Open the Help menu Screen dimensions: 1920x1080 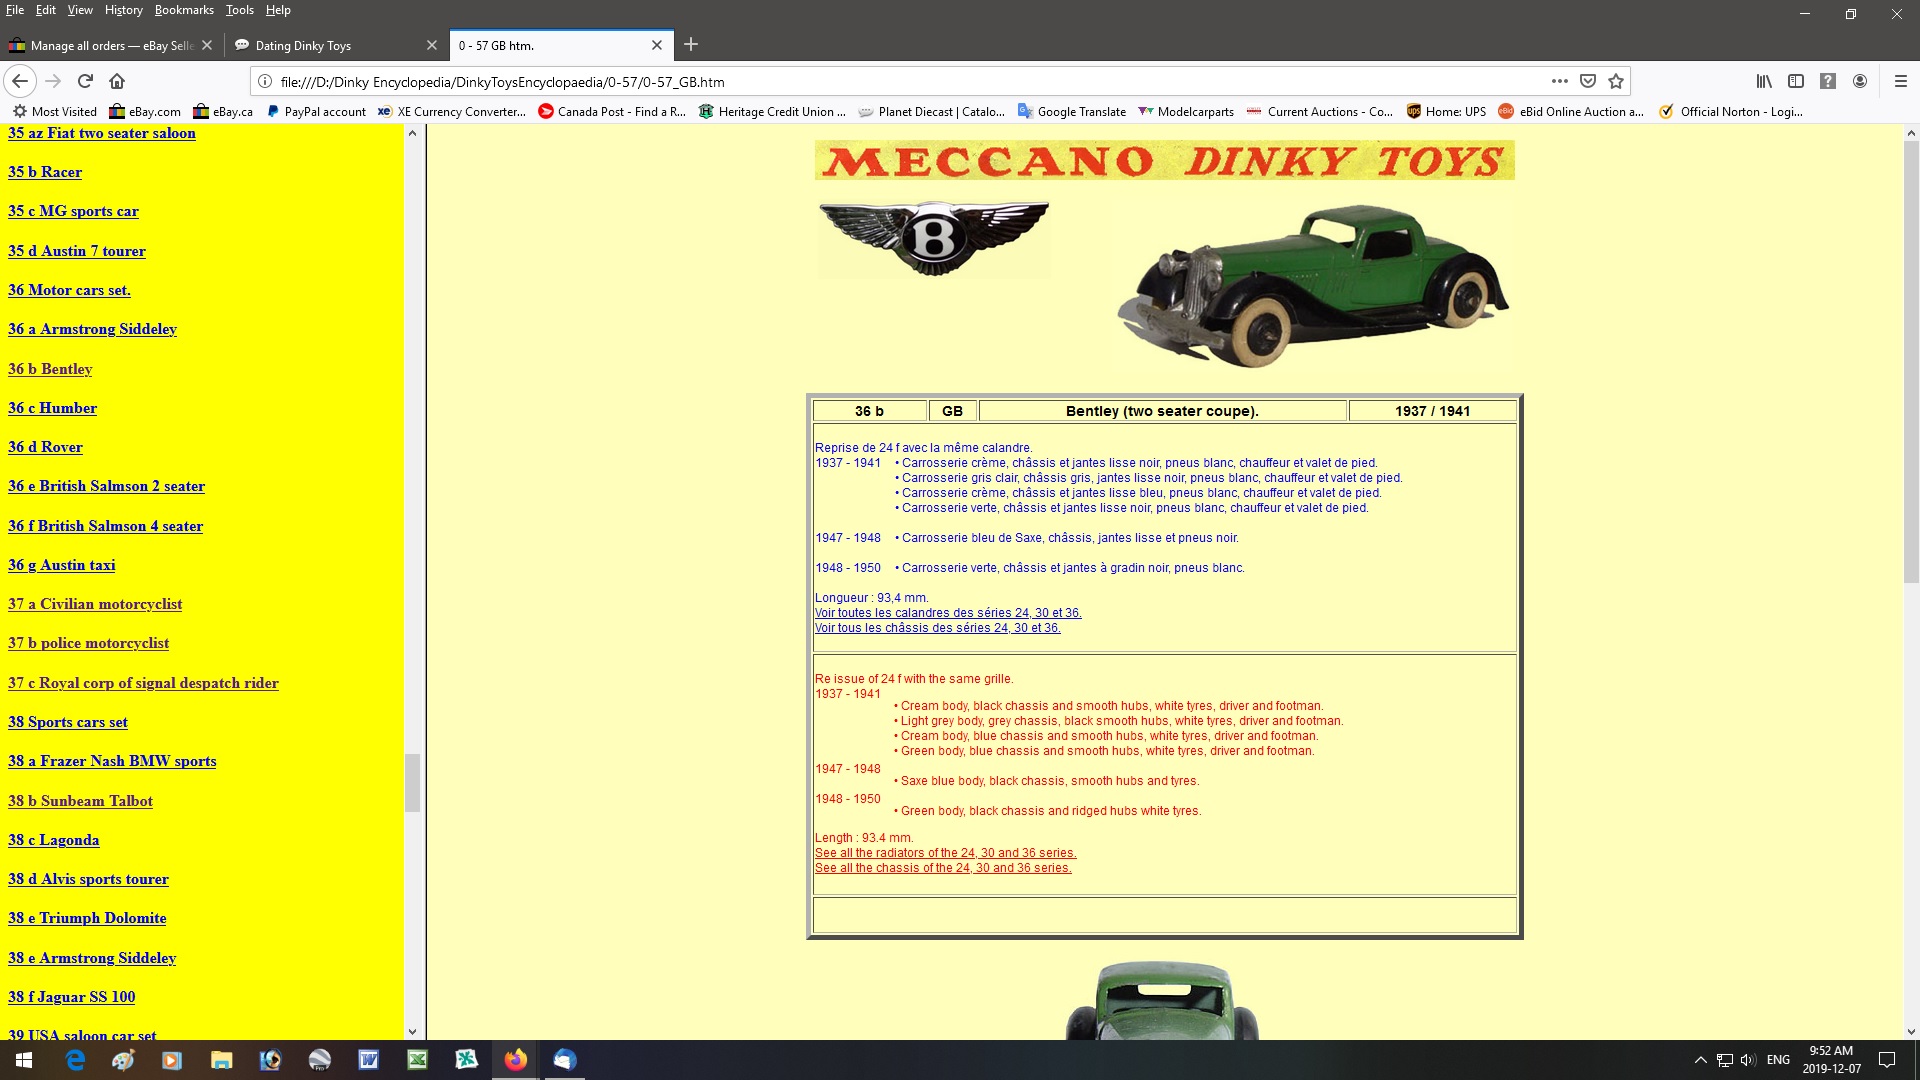point(278,10)
